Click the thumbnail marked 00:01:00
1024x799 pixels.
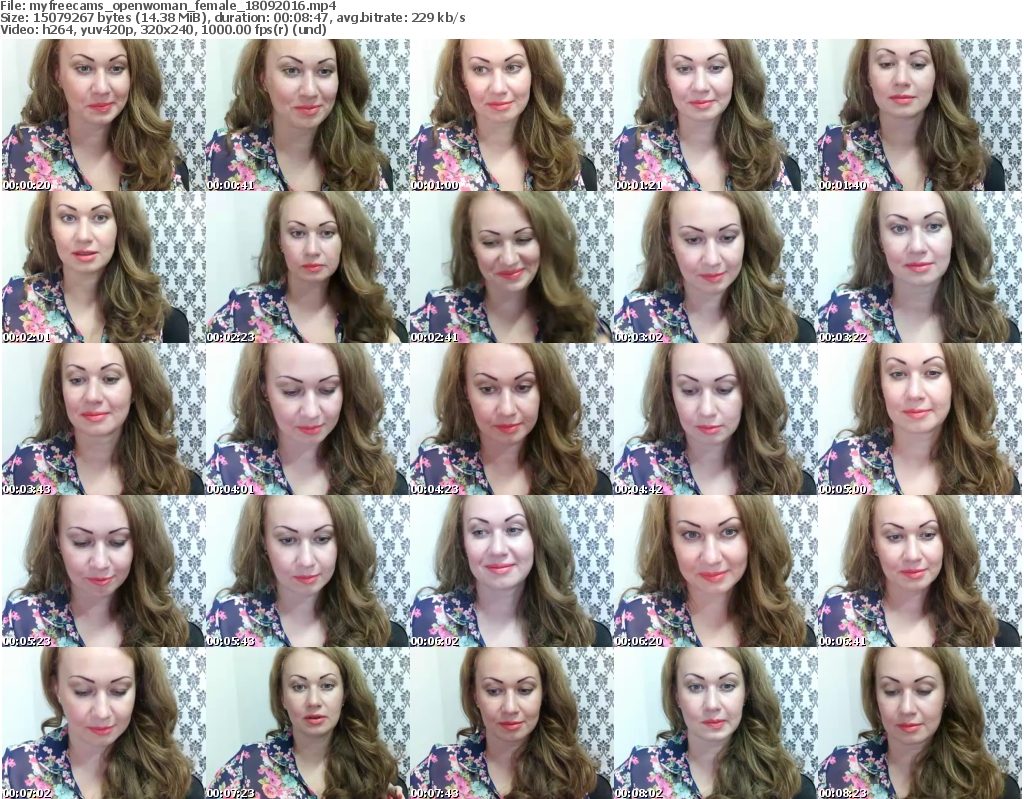pos(511,115)
